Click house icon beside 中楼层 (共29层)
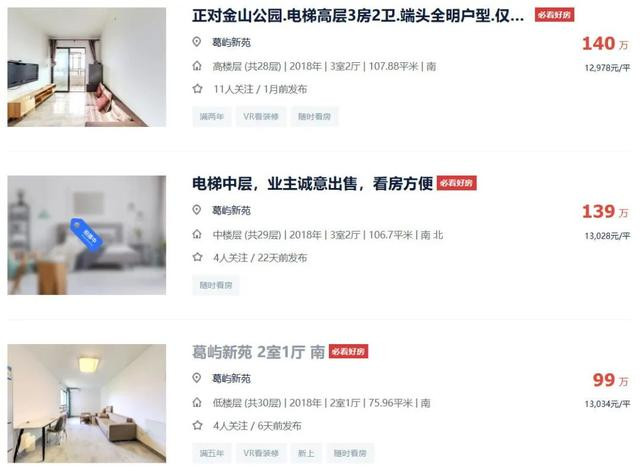 [197, 234]
